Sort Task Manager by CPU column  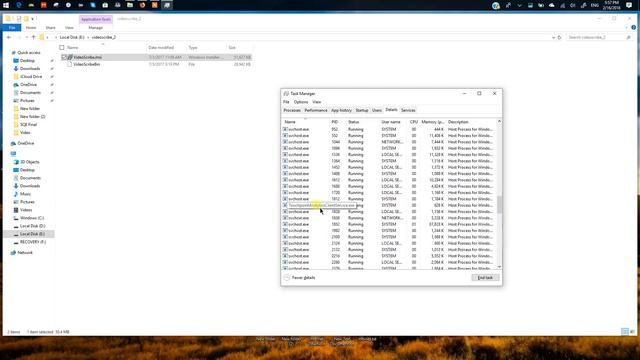click(x=414, y=122)
